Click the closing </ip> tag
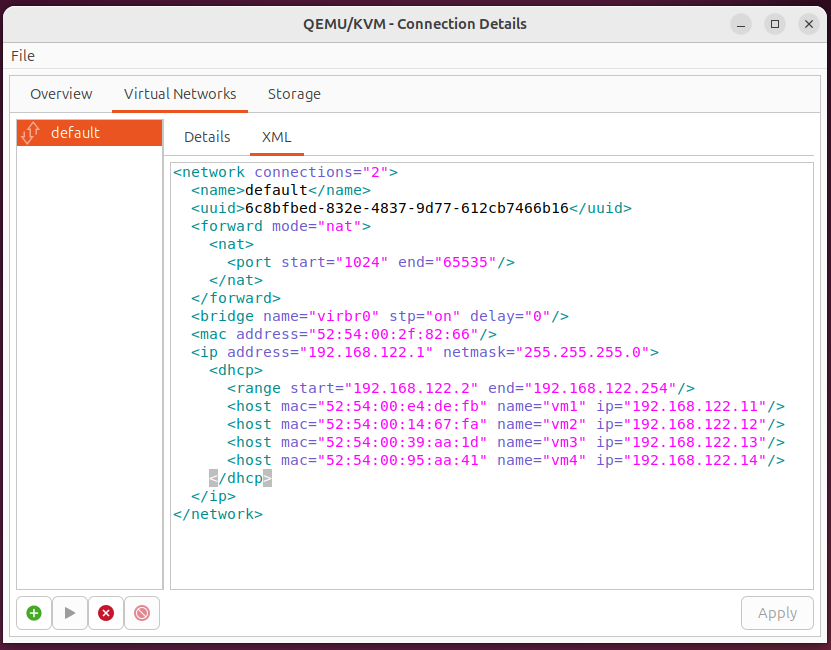Screen dimensions: 831x650 pyautogui.click(x=214, y=497)
